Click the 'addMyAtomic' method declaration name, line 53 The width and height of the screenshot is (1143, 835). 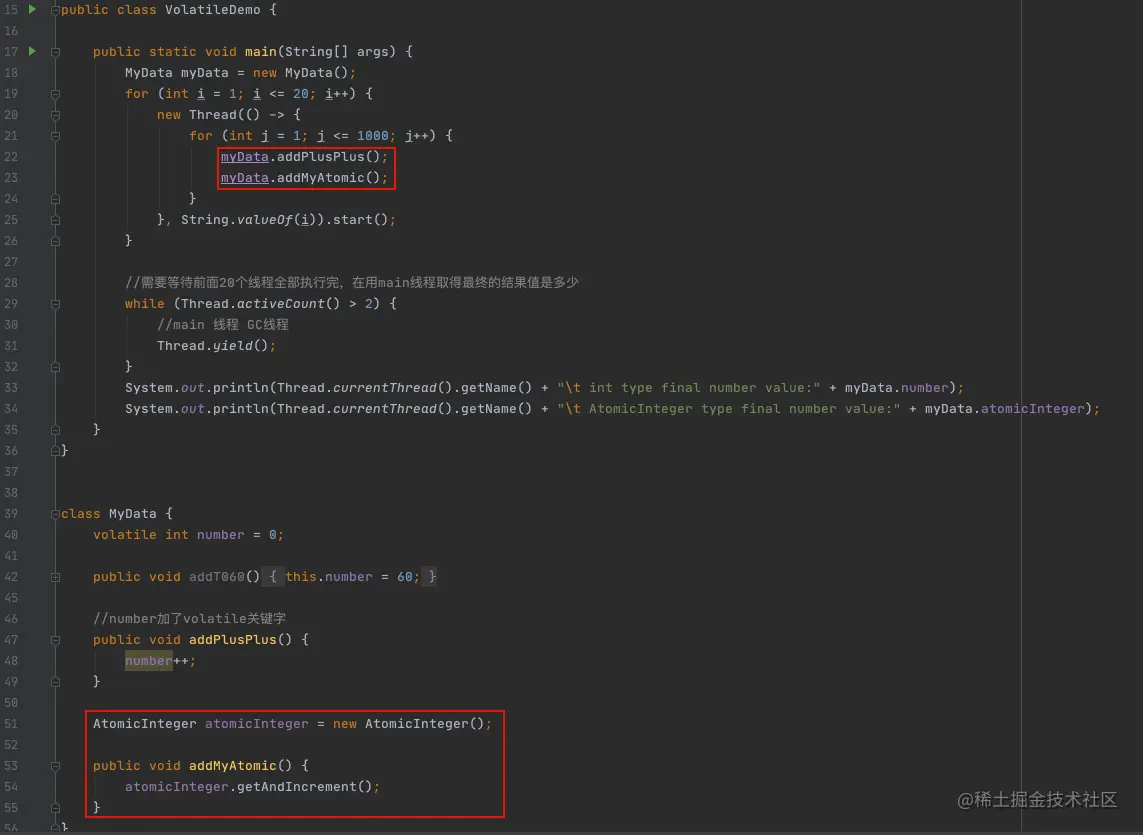point(233,766)
